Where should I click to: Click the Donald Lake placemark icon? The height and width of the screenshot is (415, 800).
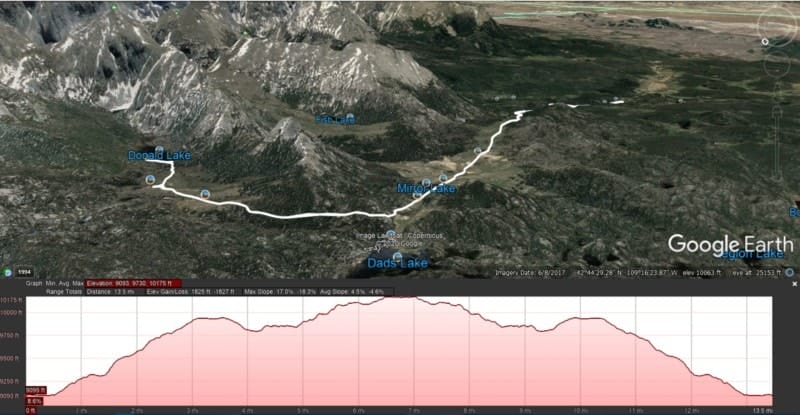pos(159,150)
